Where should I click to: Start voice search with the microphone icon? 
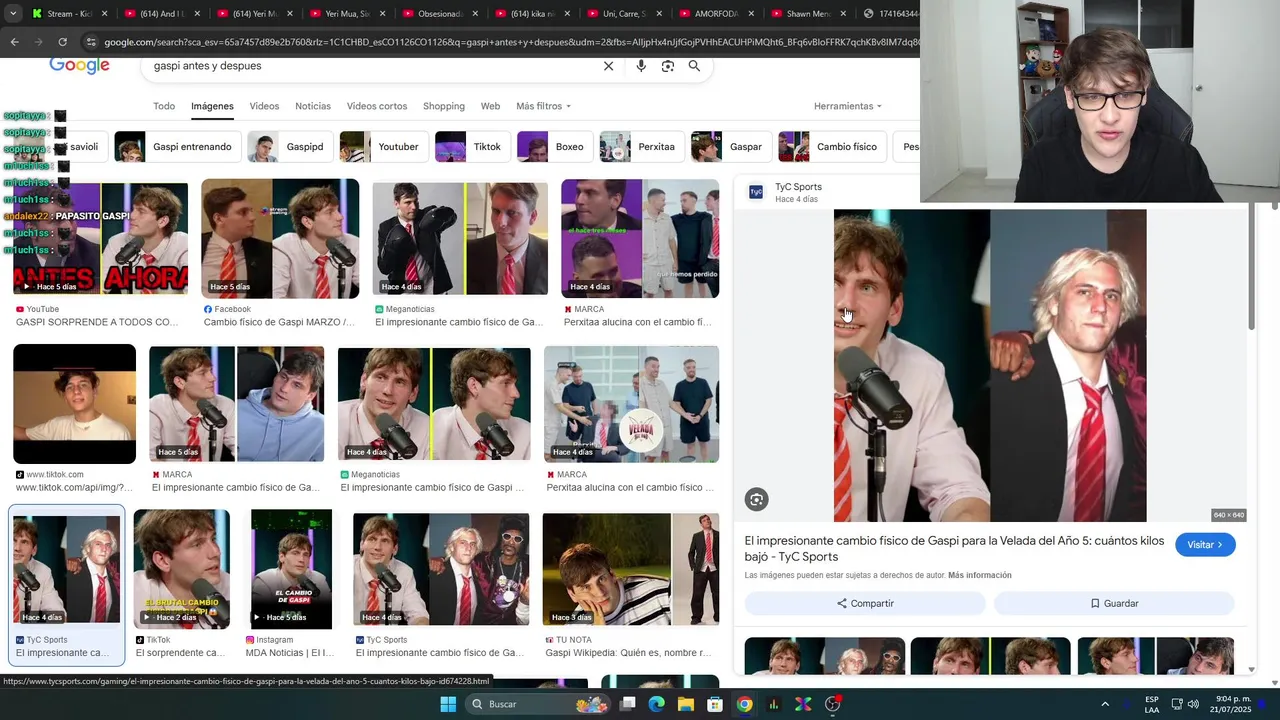click(641, 66)
